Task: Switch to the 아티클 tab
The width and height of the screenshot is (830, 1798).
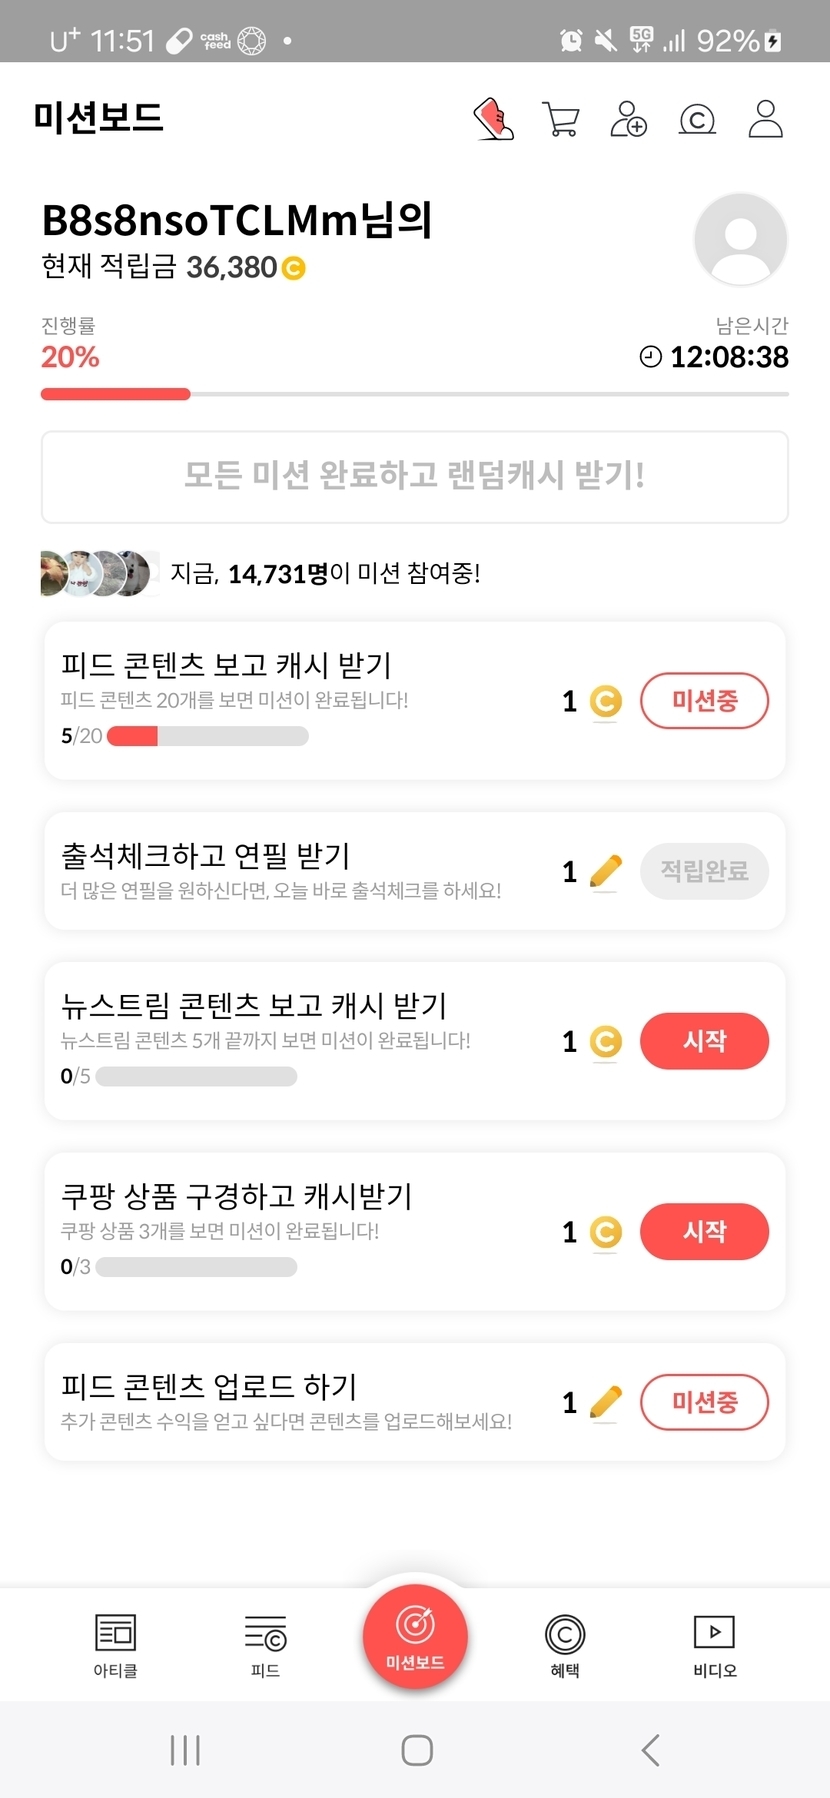Action: click(115, 1645)
